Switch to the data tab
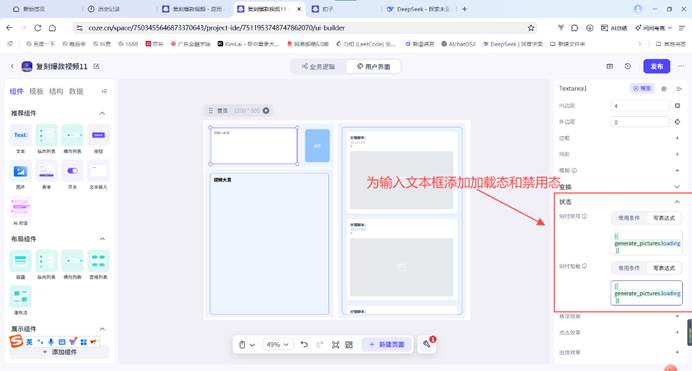This screenshot has width=692, height=371. click(76, 91)
